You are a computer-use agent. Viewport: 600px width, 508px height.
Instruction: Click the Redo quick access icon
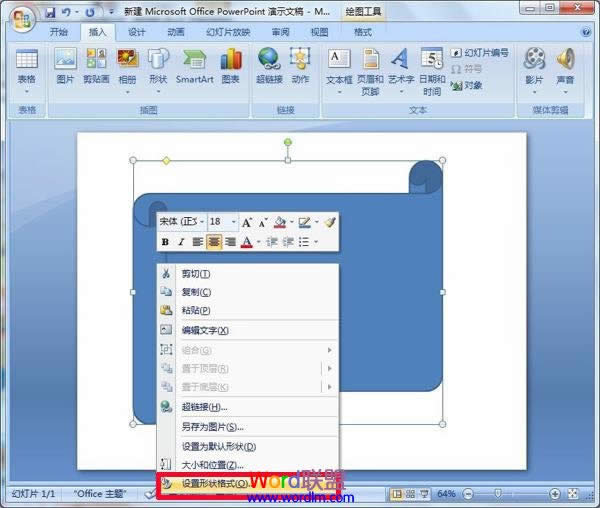coord(90,13)
